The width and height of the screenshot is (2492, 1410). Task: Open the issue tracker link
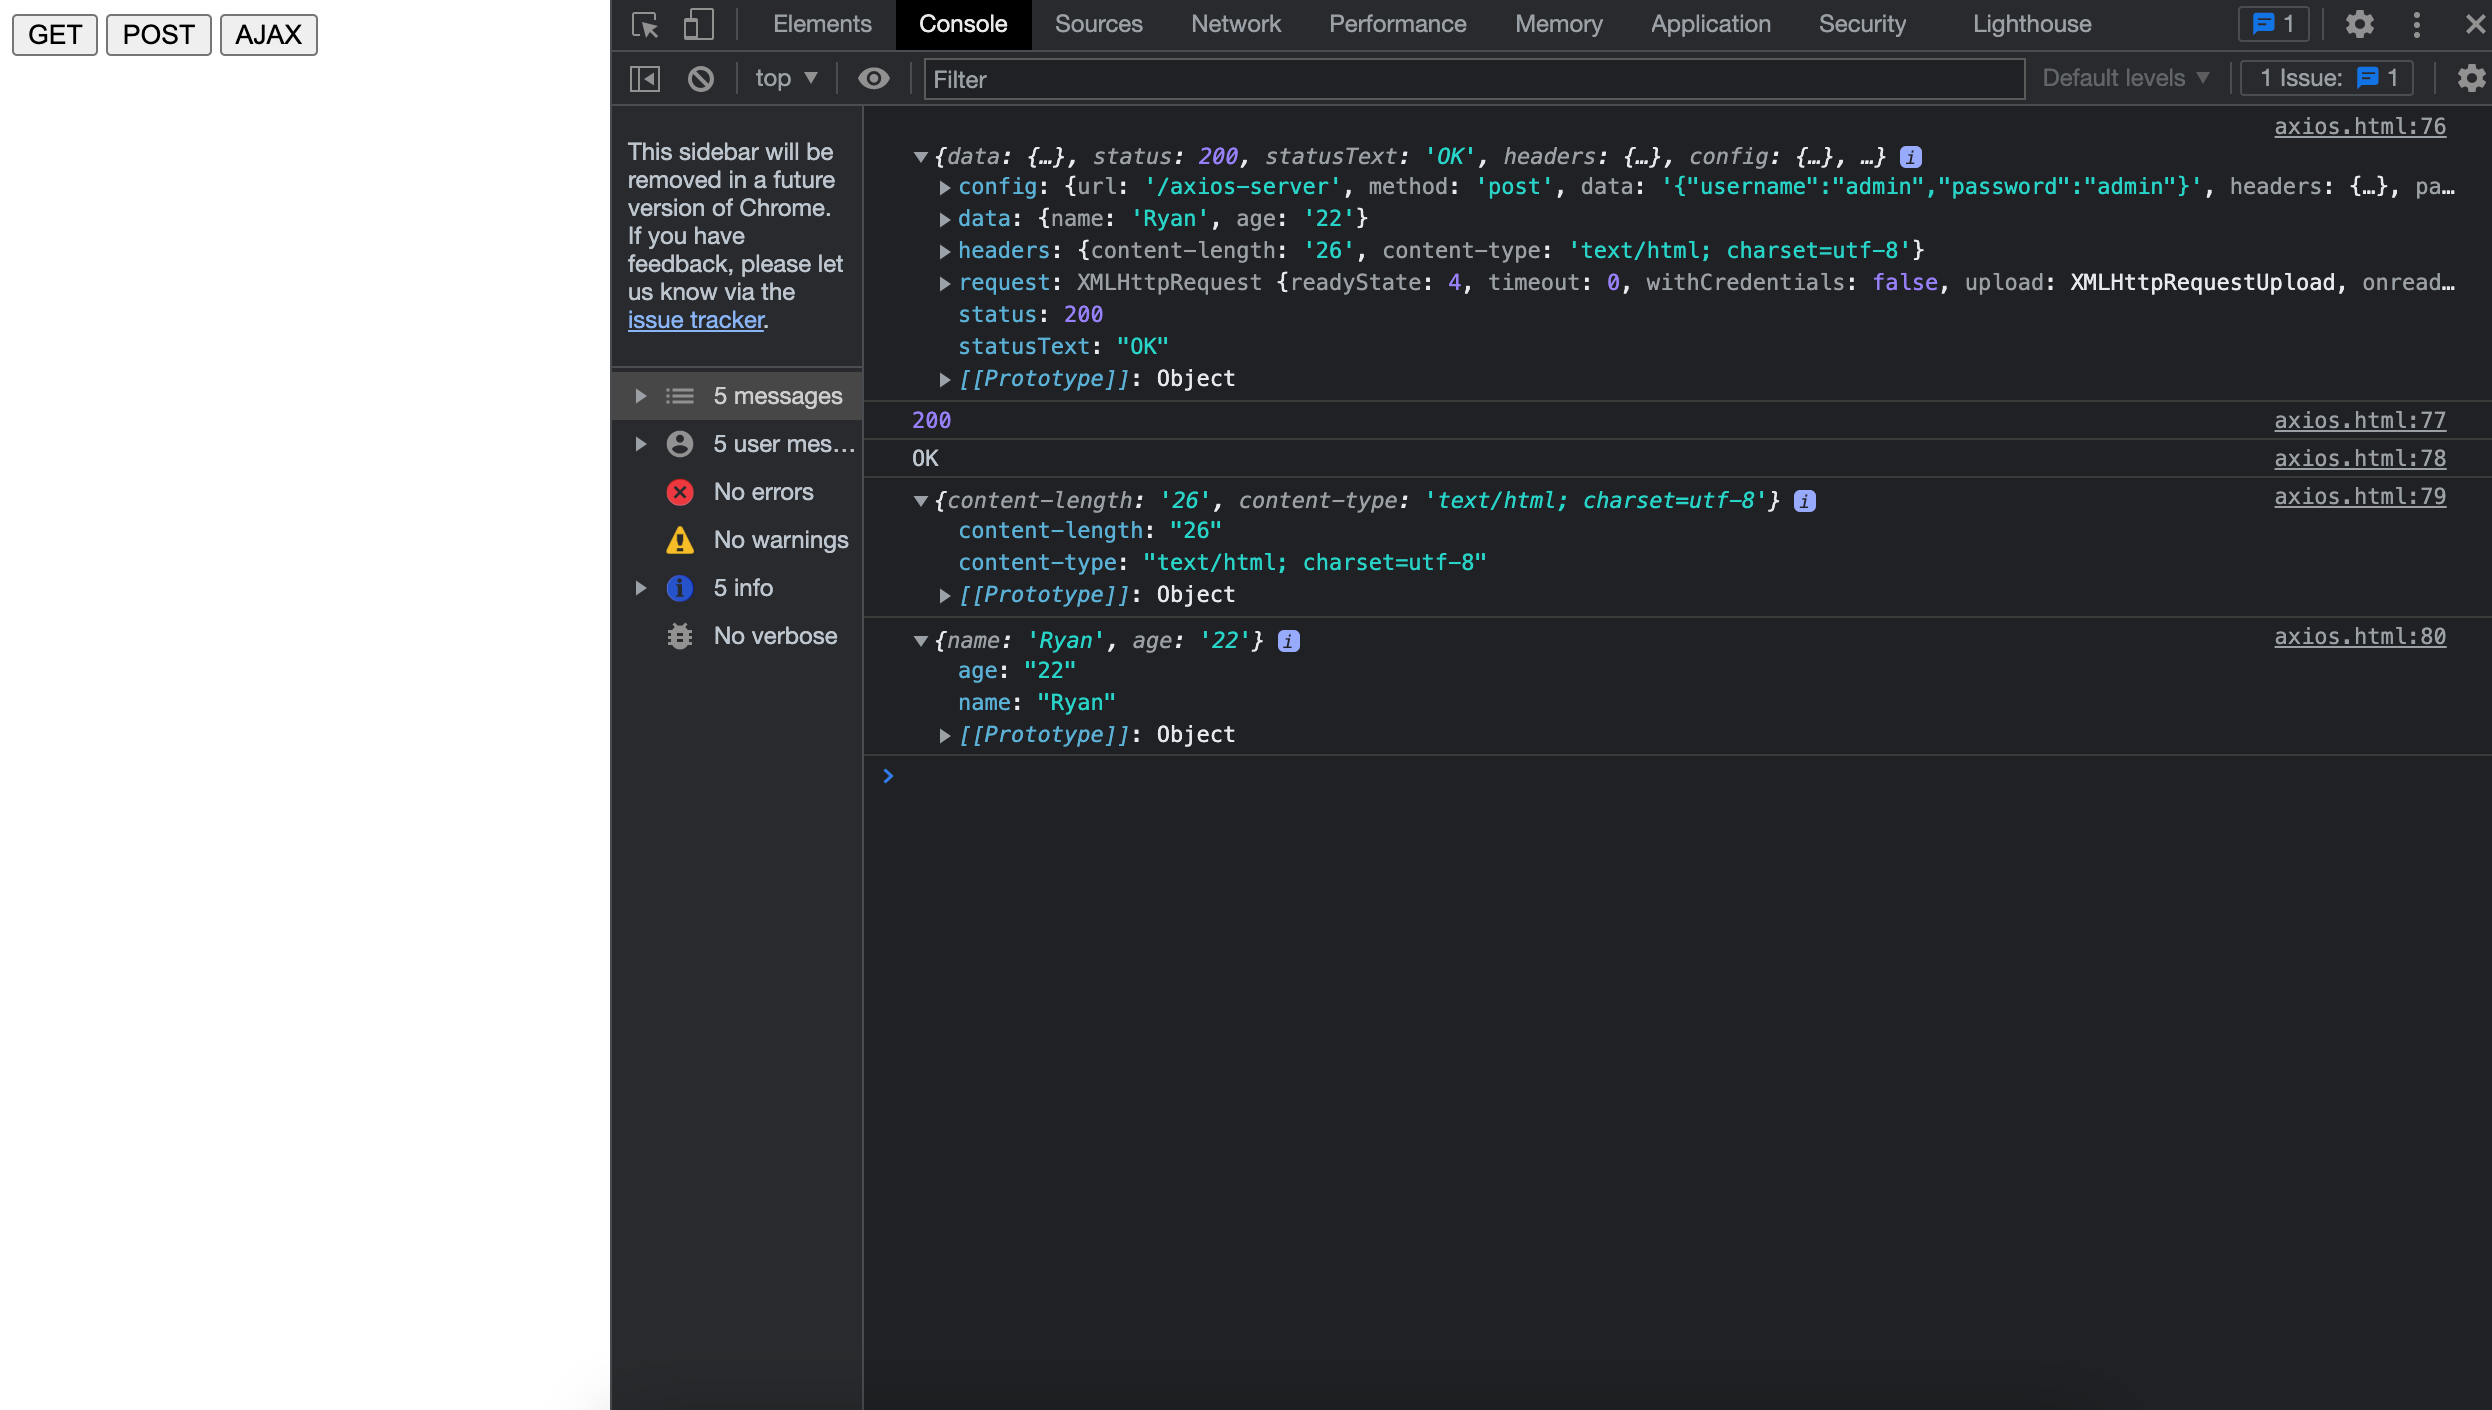(x=696, y=320)
